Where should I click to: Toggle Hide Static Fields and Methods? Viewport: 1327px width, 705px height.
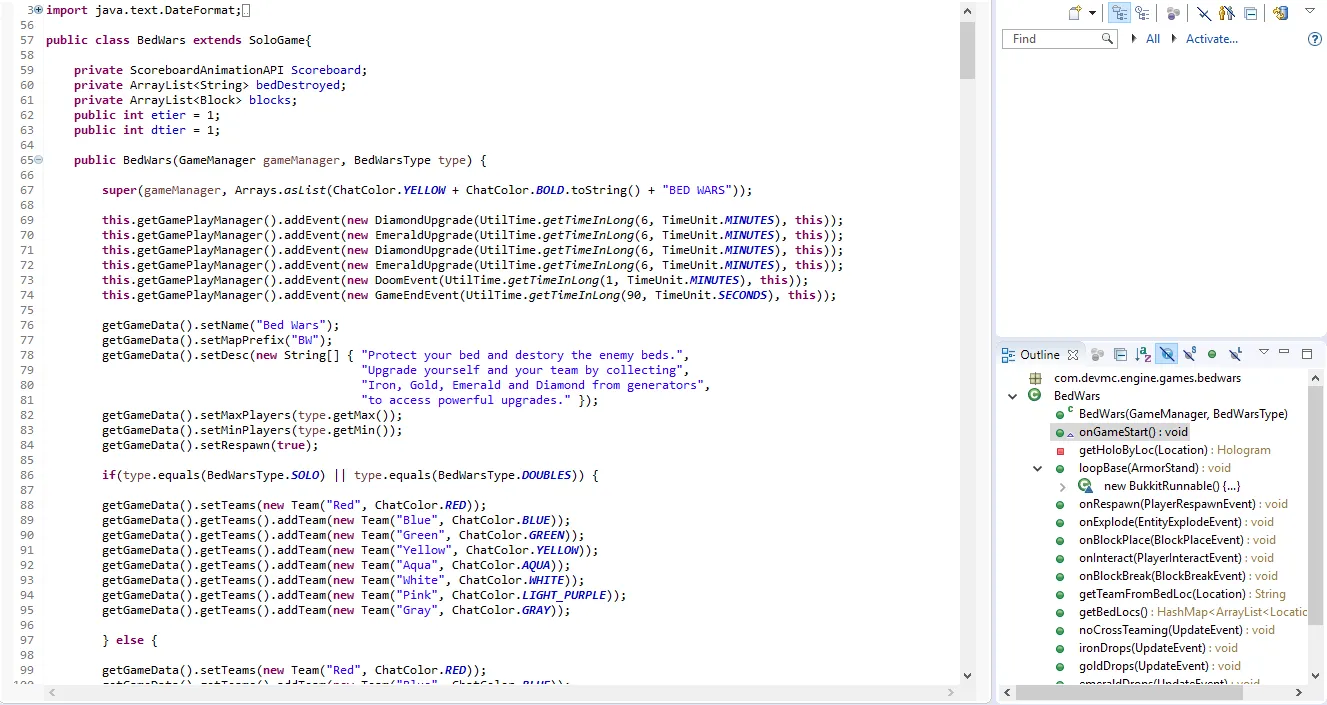[1189, 354]
